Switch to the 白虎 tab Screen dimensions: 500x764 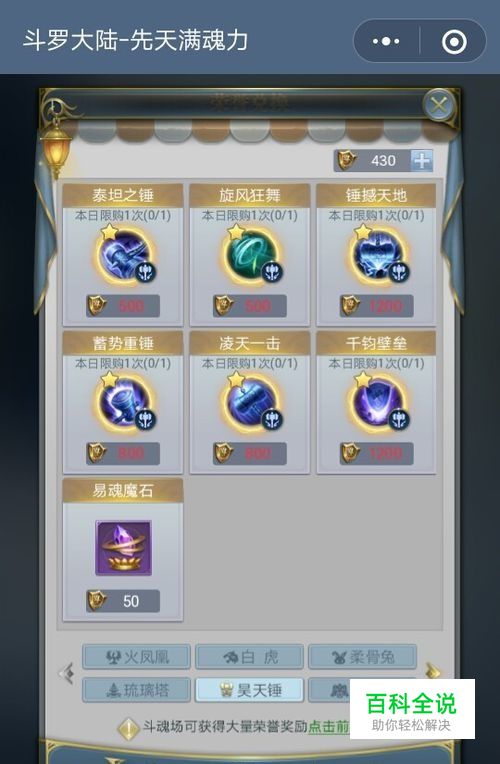point(250,657)
